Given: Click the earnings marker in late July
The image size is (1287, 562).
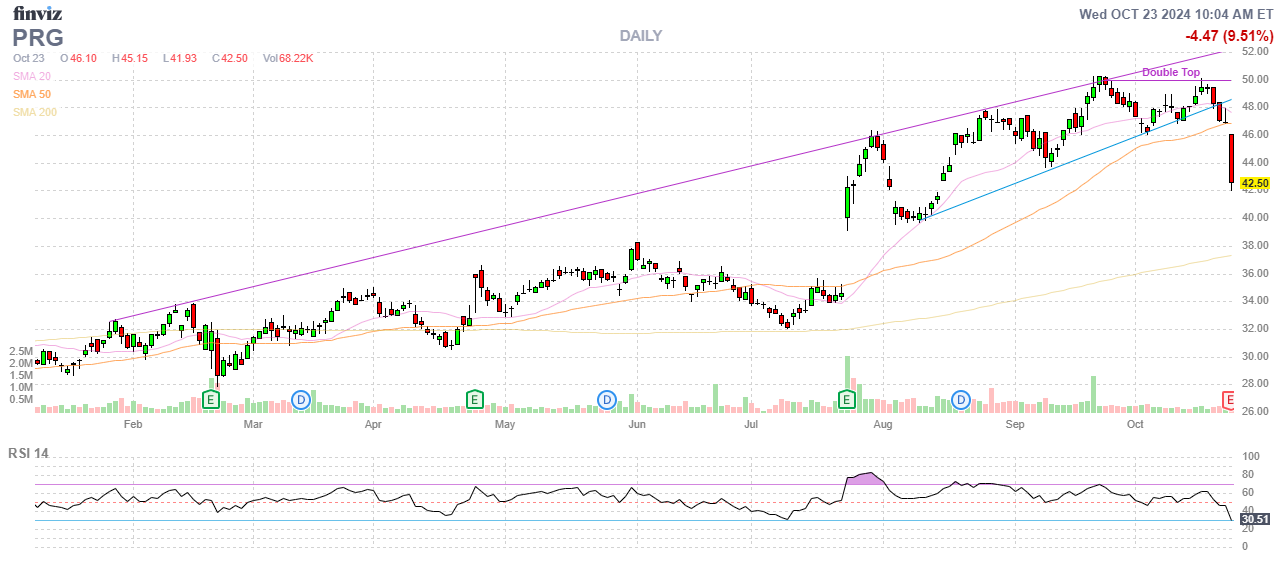Looking at the screenshot, I should [847, 400].
